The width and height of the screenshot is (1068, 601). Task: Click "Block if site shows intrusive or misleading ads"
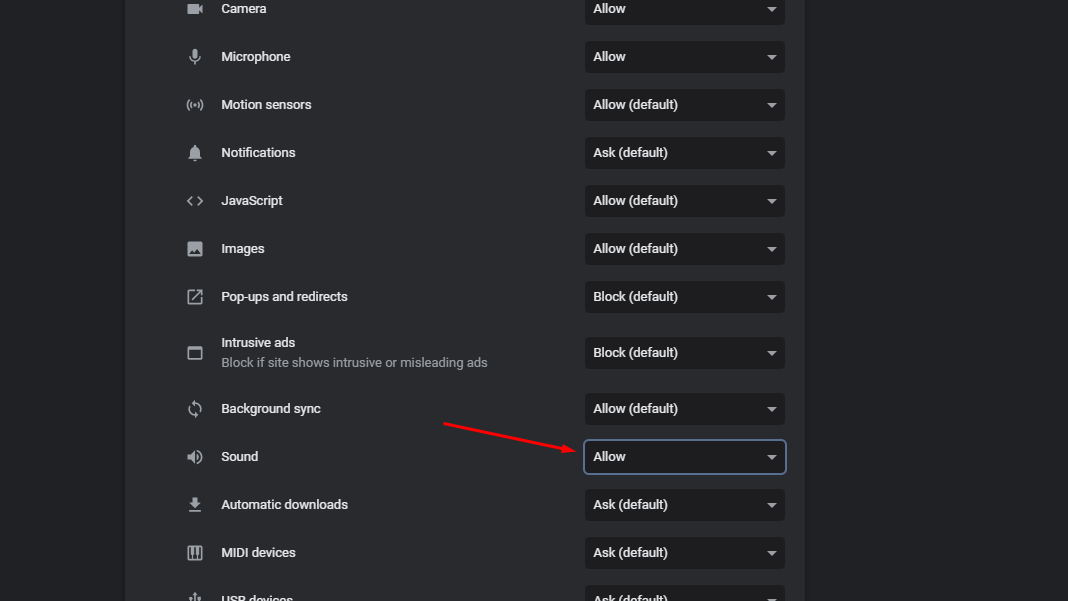(x=354, y=363)
